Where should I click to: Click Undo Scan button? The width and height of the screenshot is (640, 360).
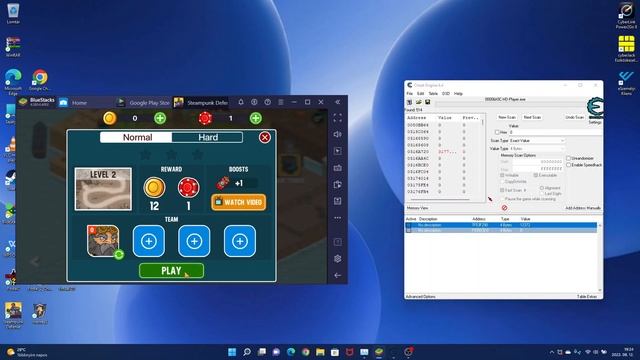pos(575,117)
